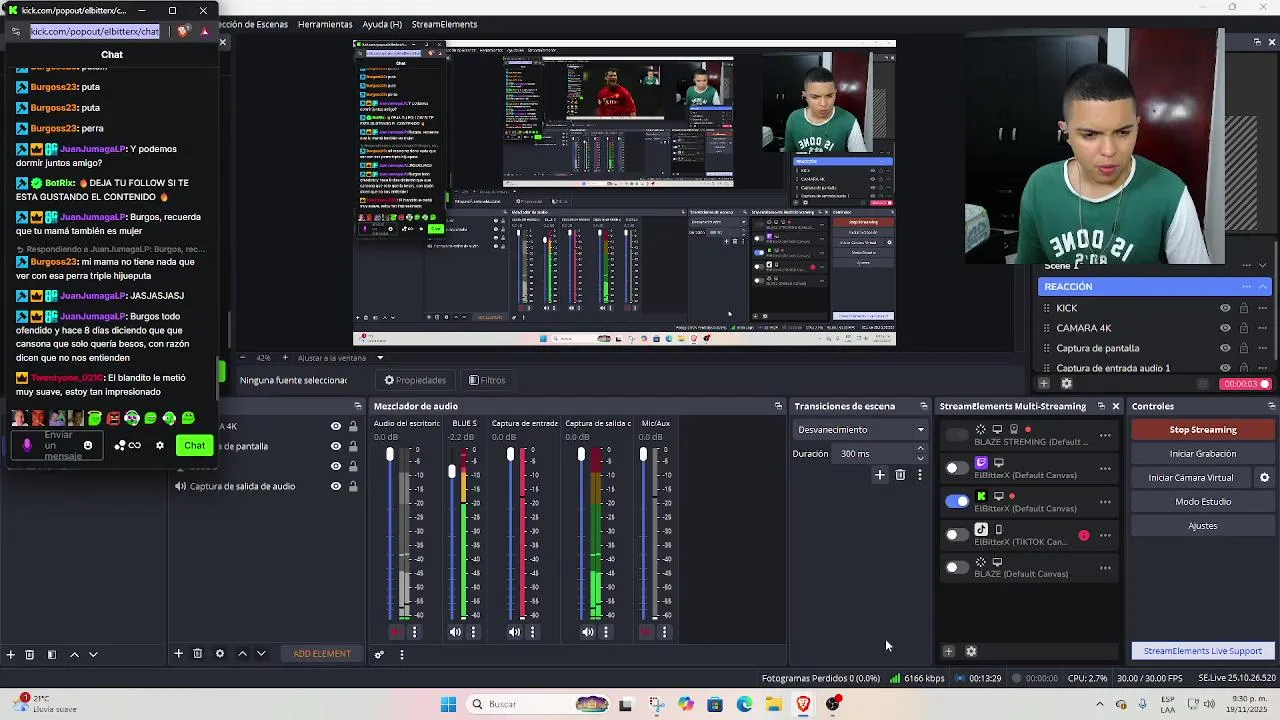Lock the Captura de salida de audio source
The image size is (1280, 720).
coord(353,487)
